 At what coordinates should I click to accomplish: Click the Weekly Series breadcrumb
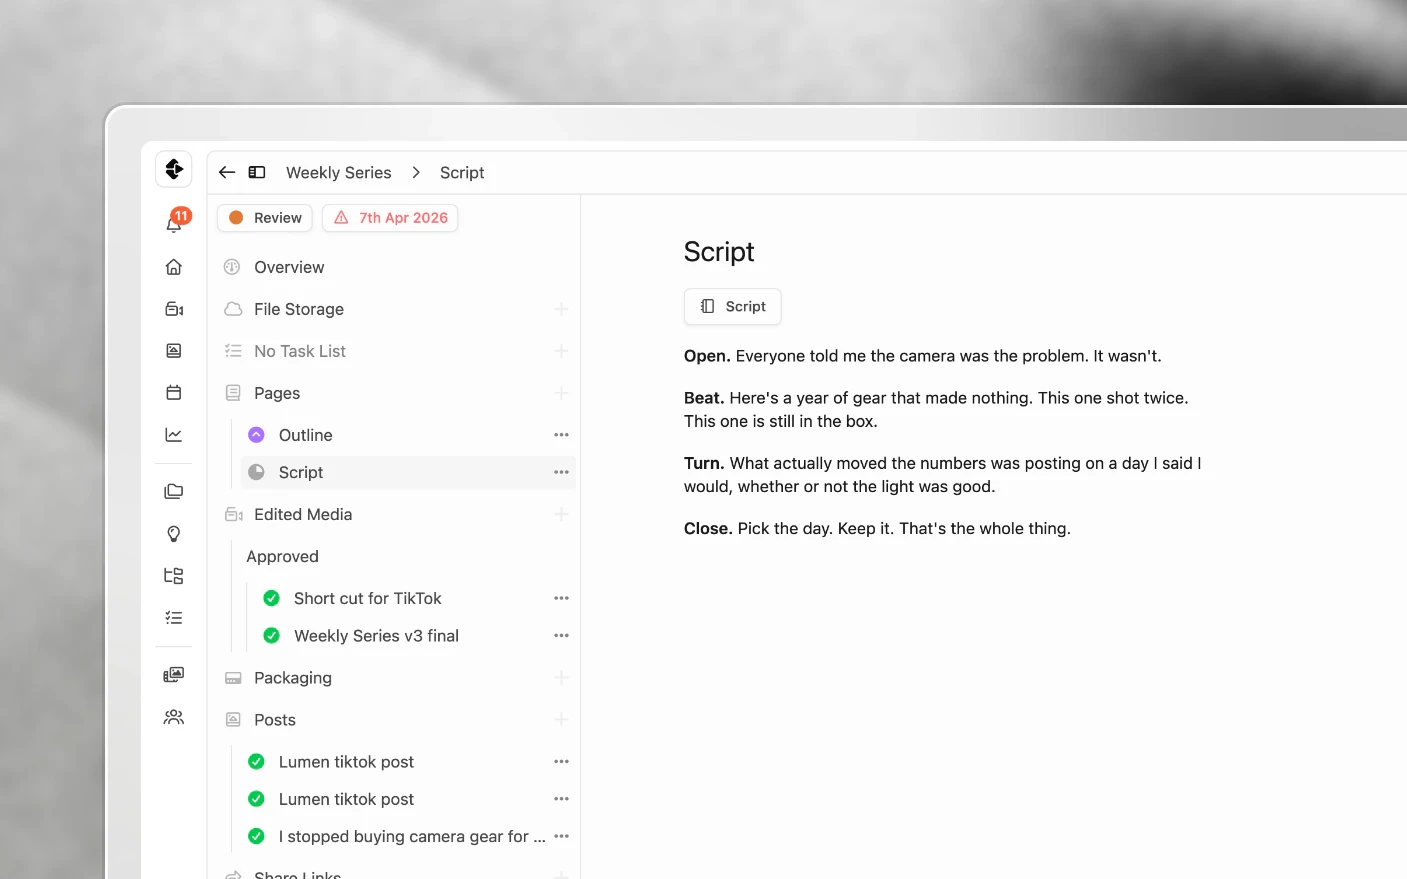(x=339, y=173)
